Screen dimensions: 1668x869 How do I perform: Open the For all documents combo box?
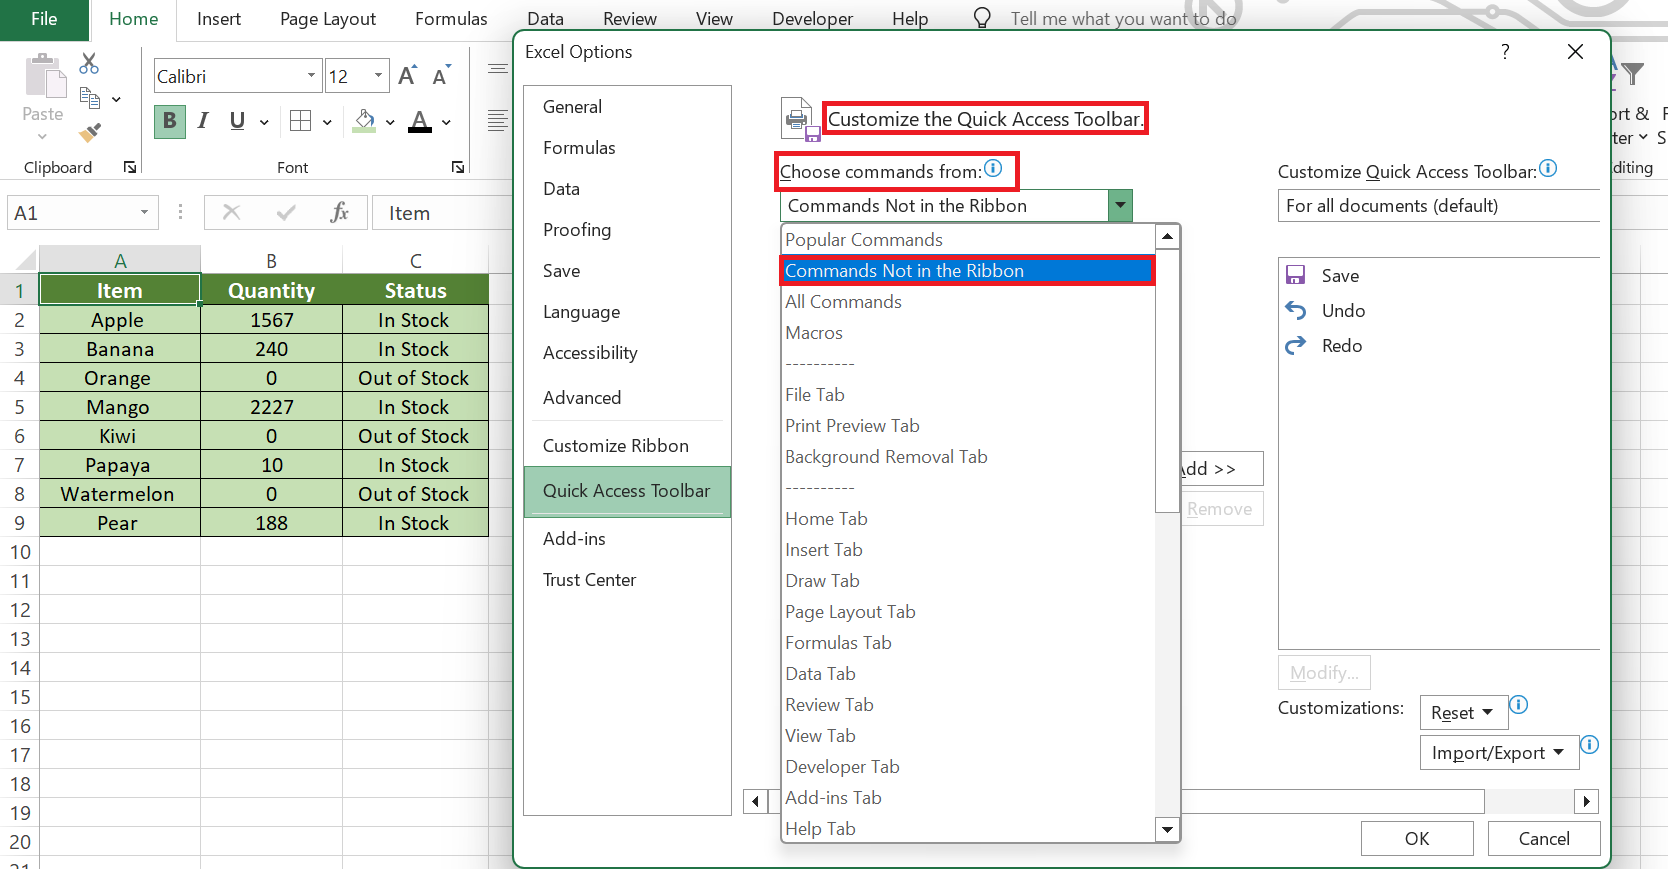coord(1439,206)
